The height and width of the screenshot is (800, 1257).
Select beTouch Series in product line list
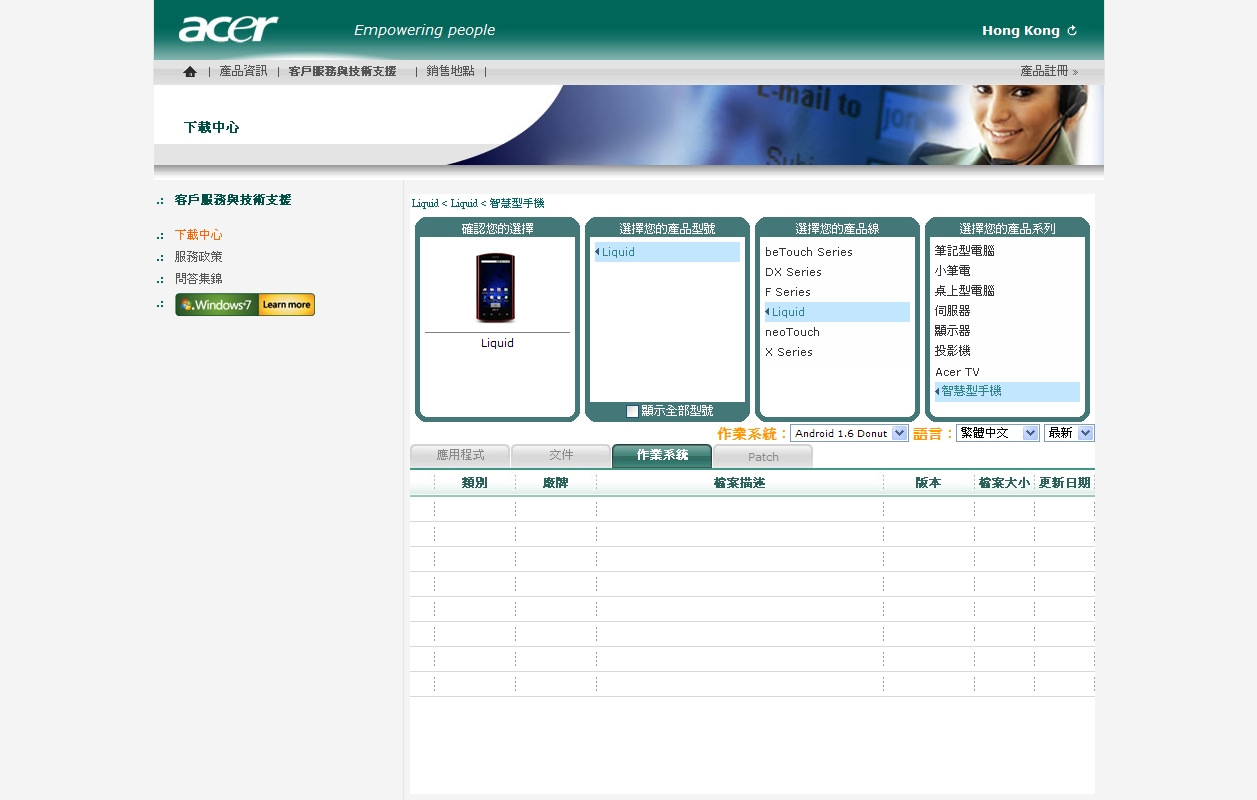(x=809, y=252)
